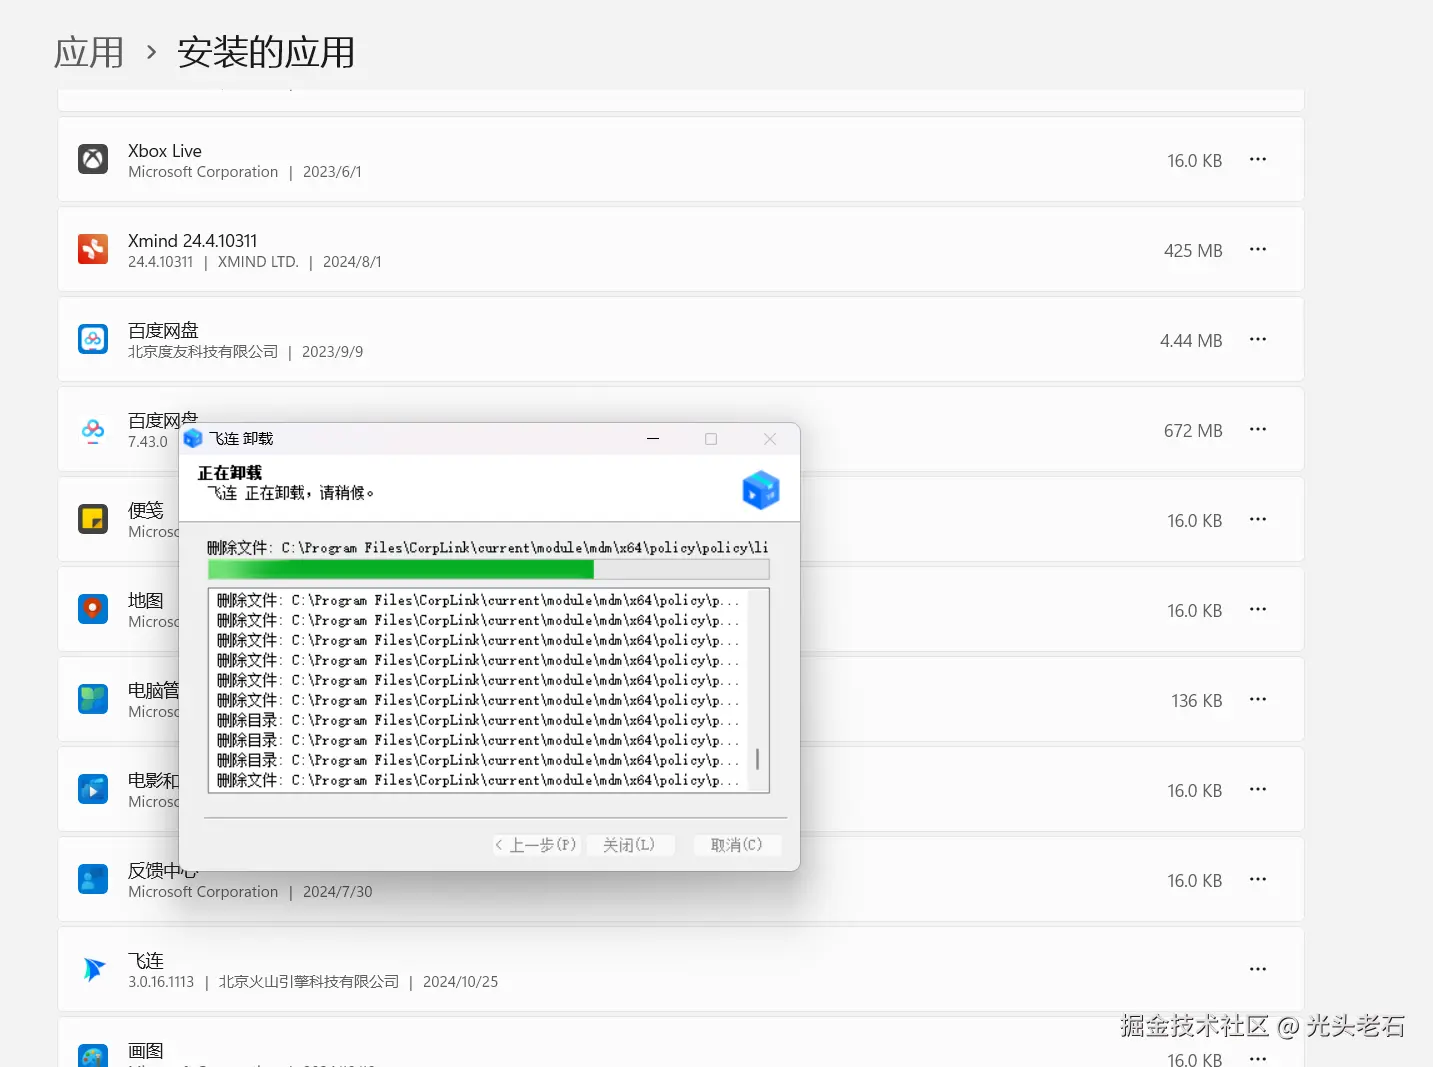Click 北京度友科技有限公司 publisher text
1433x1067 pixels.
tap(203, 352)
